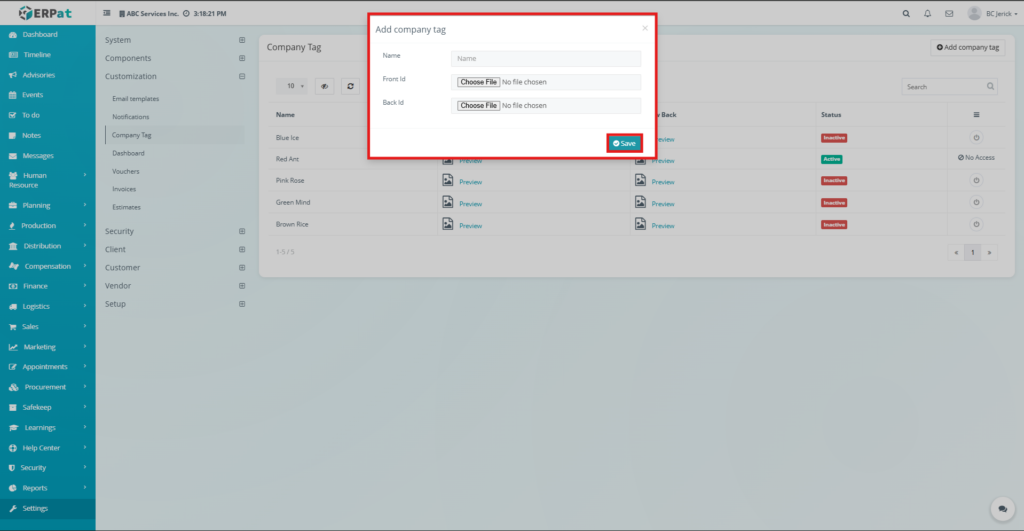The height and width of the screenshot is (531, 1024).
Task: Expand Compensation sidebar menu
Action: pyautogui.click(x=48, y=266)
